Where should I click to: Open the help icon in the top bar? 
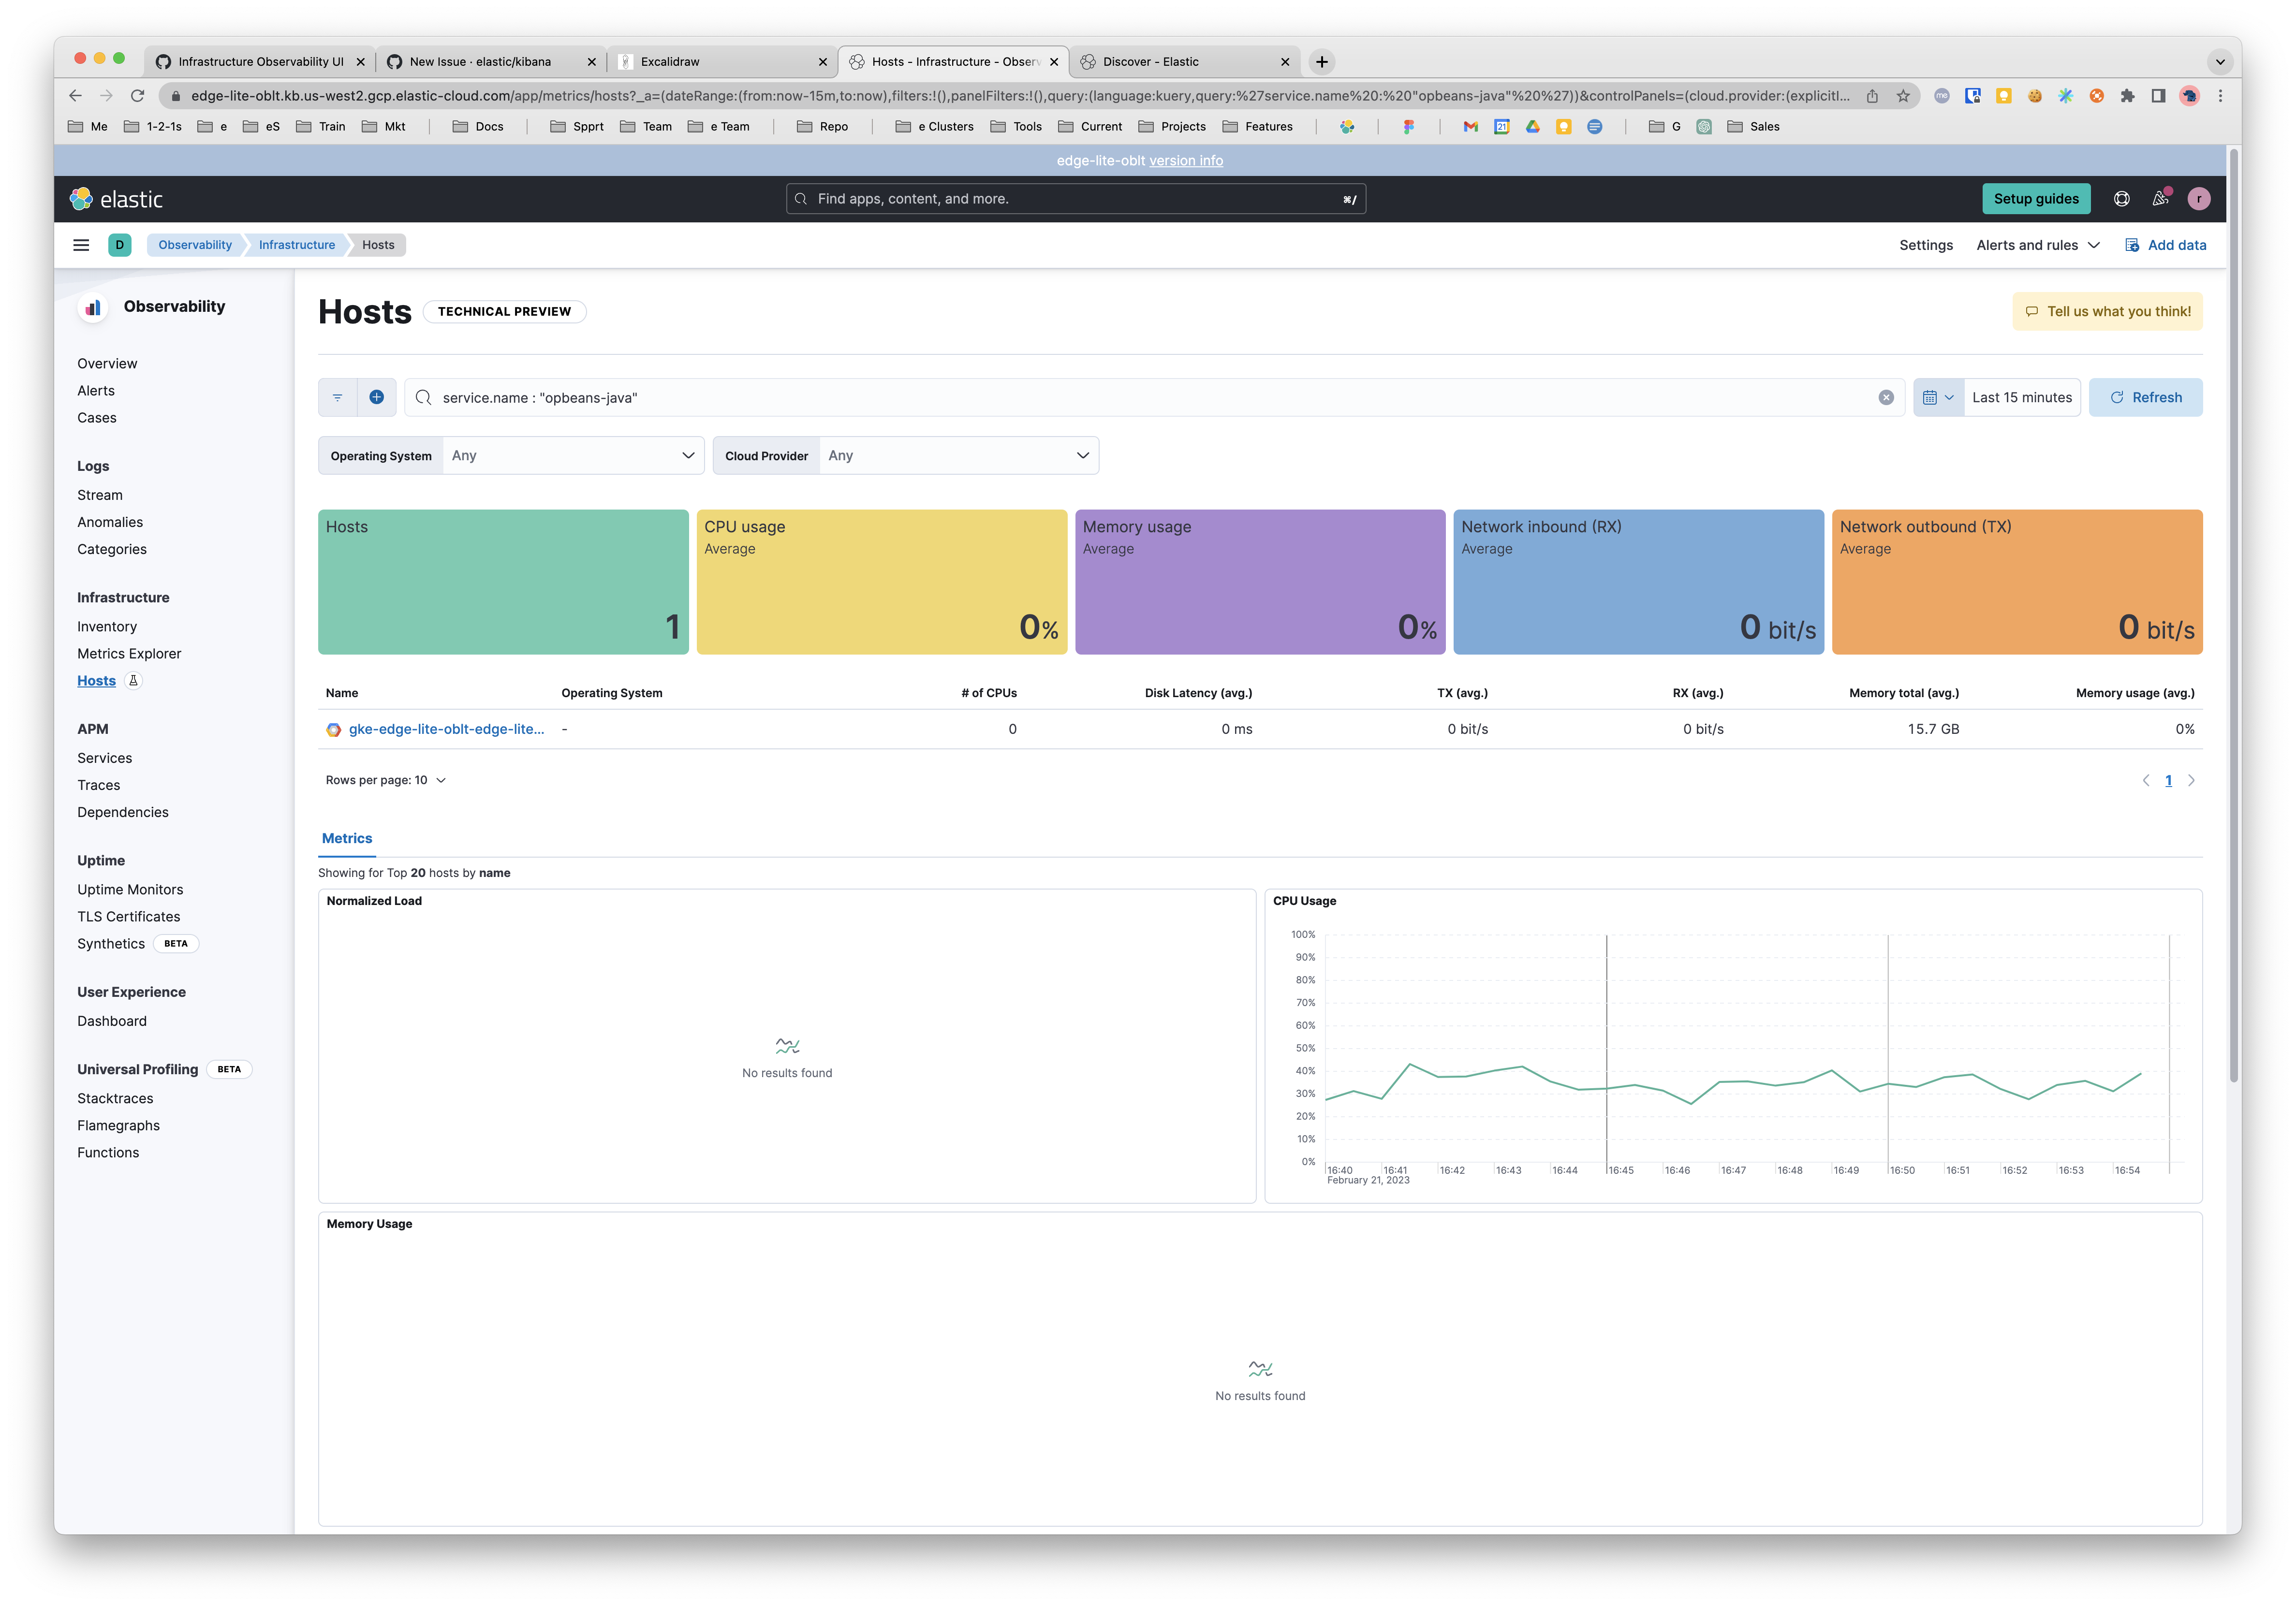pos(2121,198)
